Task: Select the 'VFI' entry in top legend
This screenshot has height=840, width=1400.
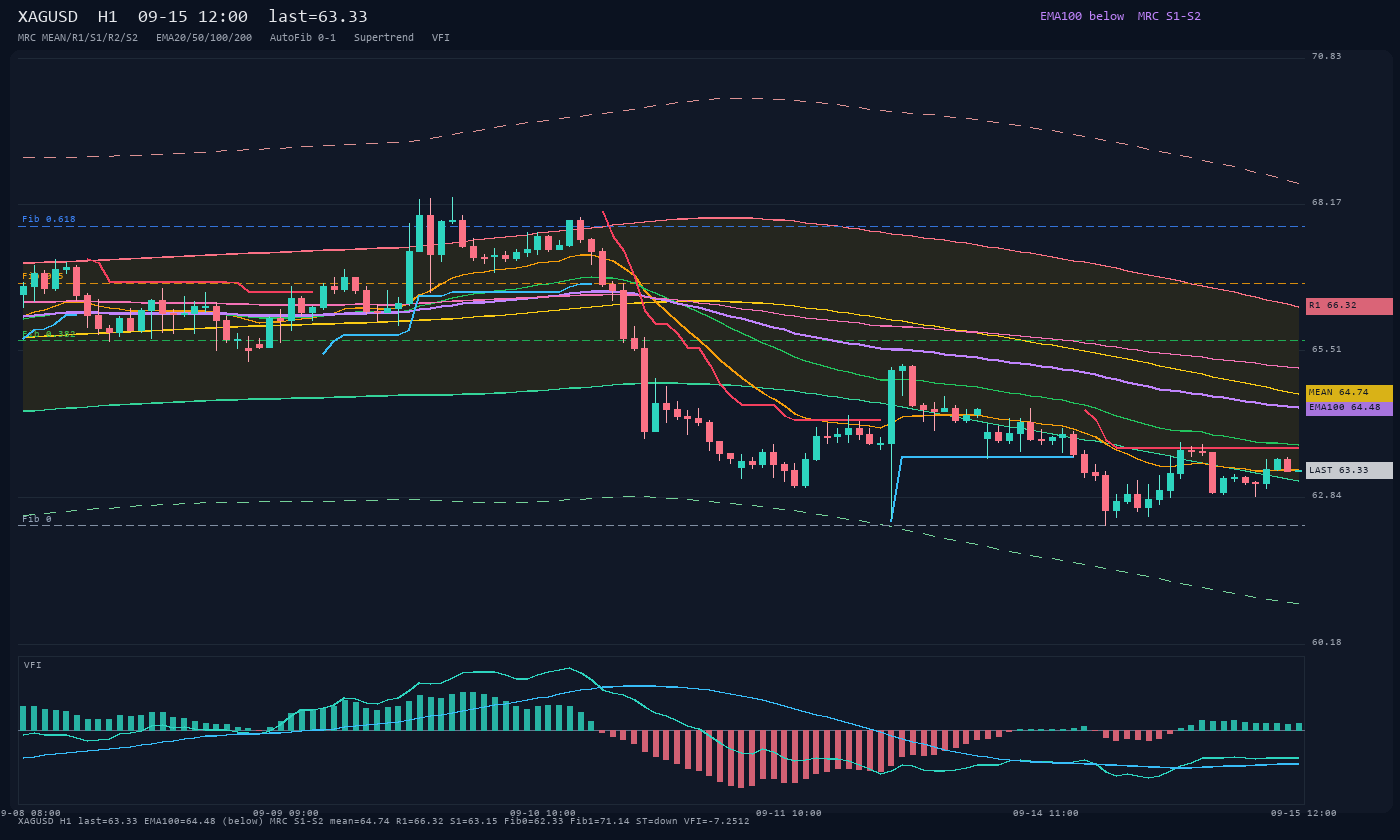Action: (x=441, y=38)
